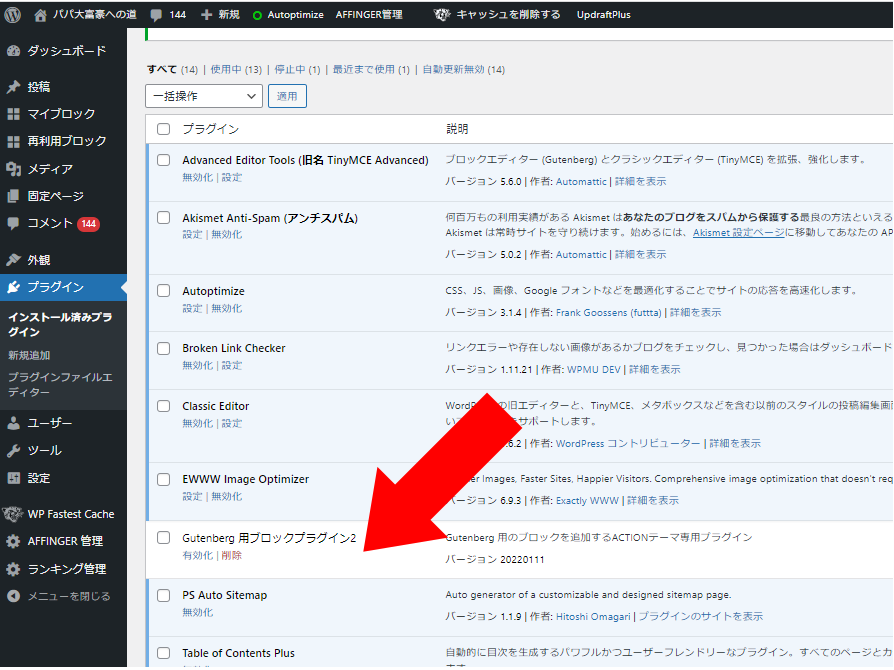This screenshot has height=670, width=894.
Task: Click the バージョン 20220111 text
Action: pyautogui.click(x=494, y=560)
